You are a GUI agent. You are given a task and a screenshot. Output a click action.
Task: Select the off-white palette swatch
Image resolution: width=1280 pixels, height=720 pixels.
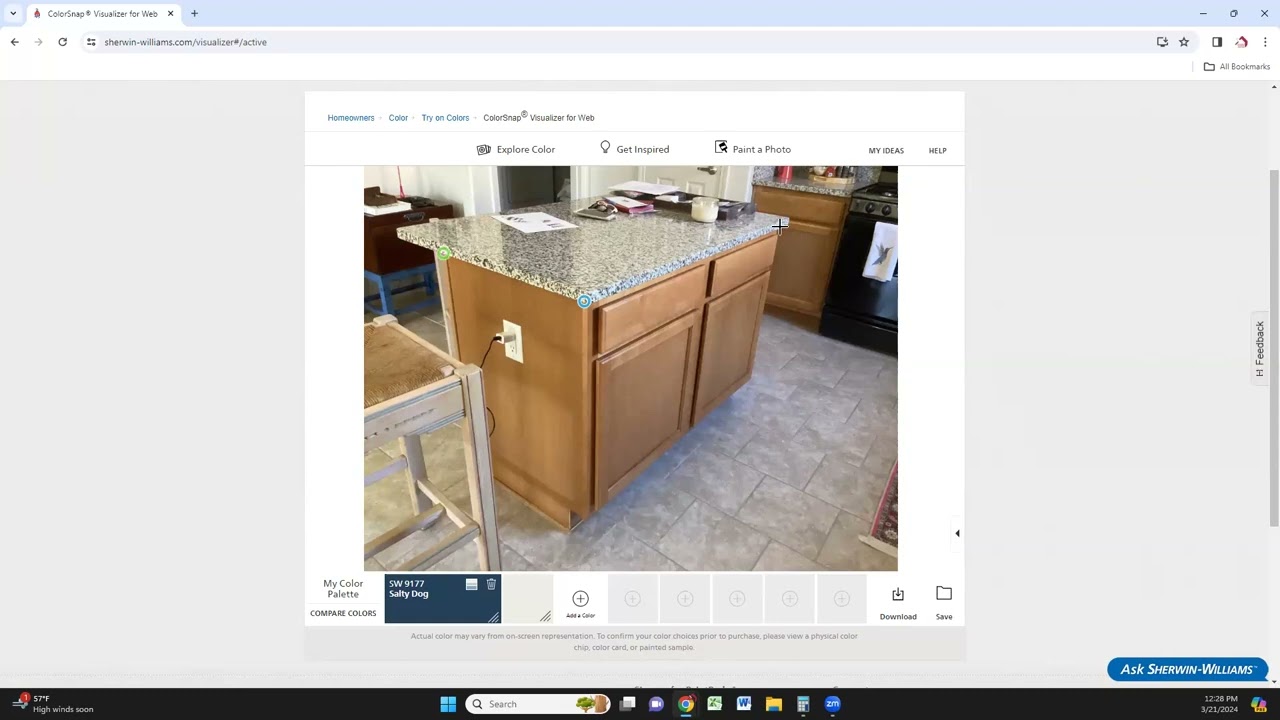[x=527, y=598]
